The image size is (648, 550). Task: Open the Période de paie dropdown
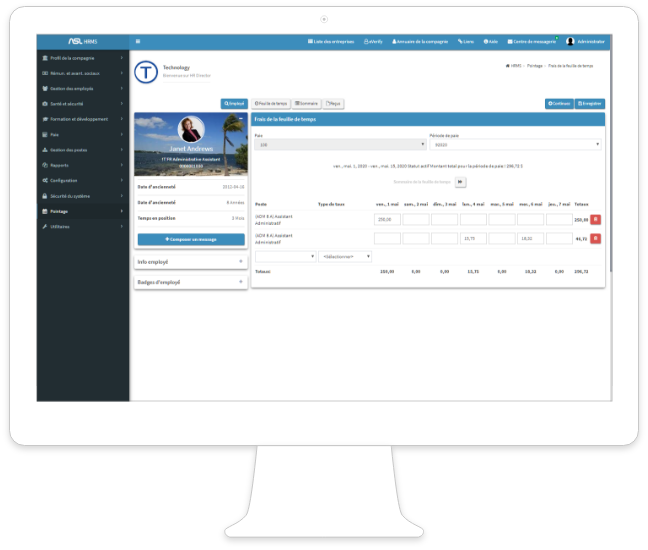(x=514, y=145)
